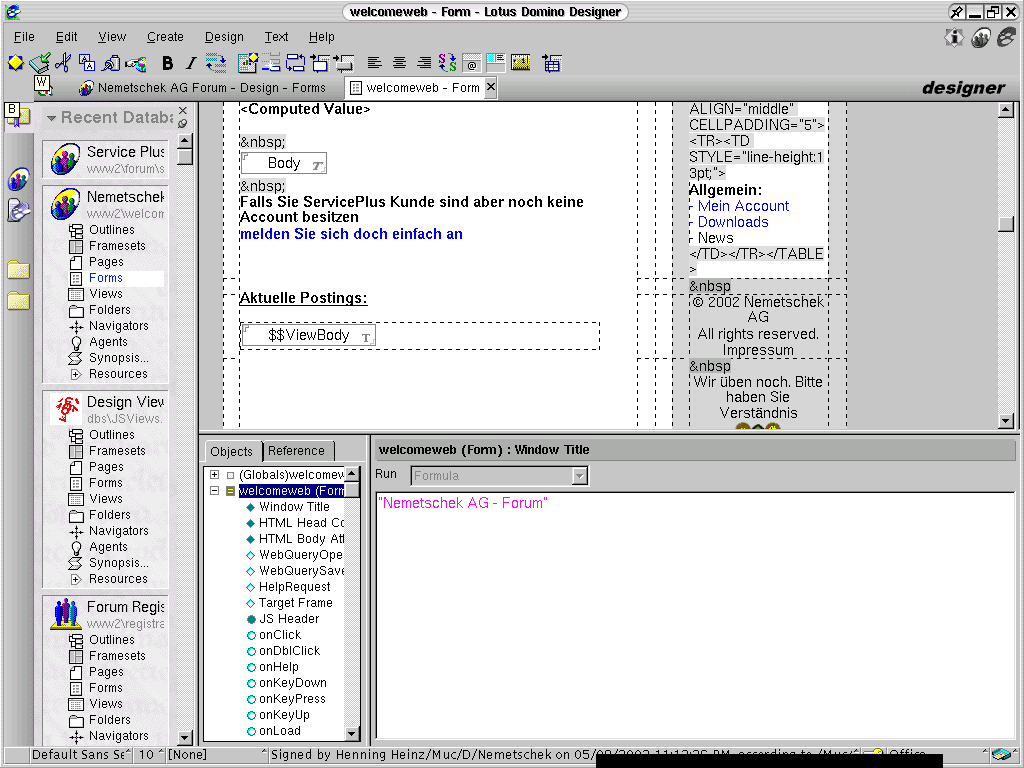The width and height of the screenshot is (1024, 768).
Task: Open the Text menu
Action: (276, 37)
